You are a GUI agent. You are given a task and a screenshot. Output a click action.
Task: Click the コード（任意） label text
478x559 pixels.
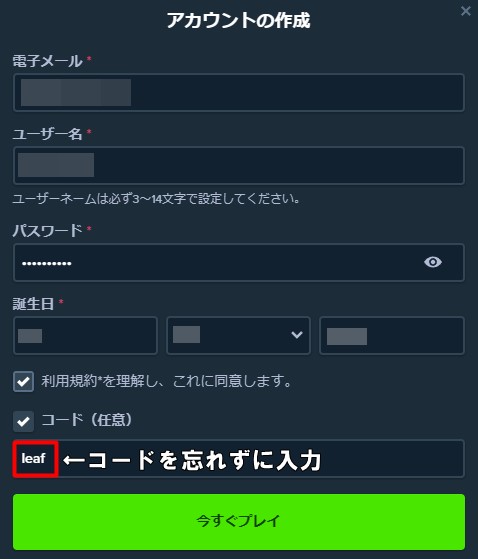point(87,420)
